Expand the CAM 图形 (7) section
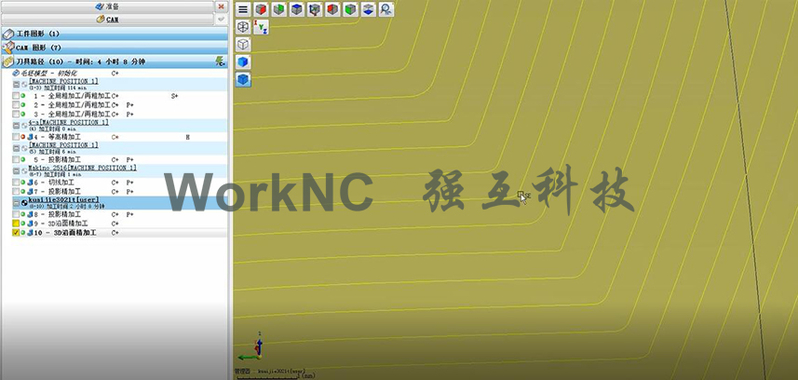Image resolution: width=798 pixels, height=380 pixels. [x=115, y=48]
